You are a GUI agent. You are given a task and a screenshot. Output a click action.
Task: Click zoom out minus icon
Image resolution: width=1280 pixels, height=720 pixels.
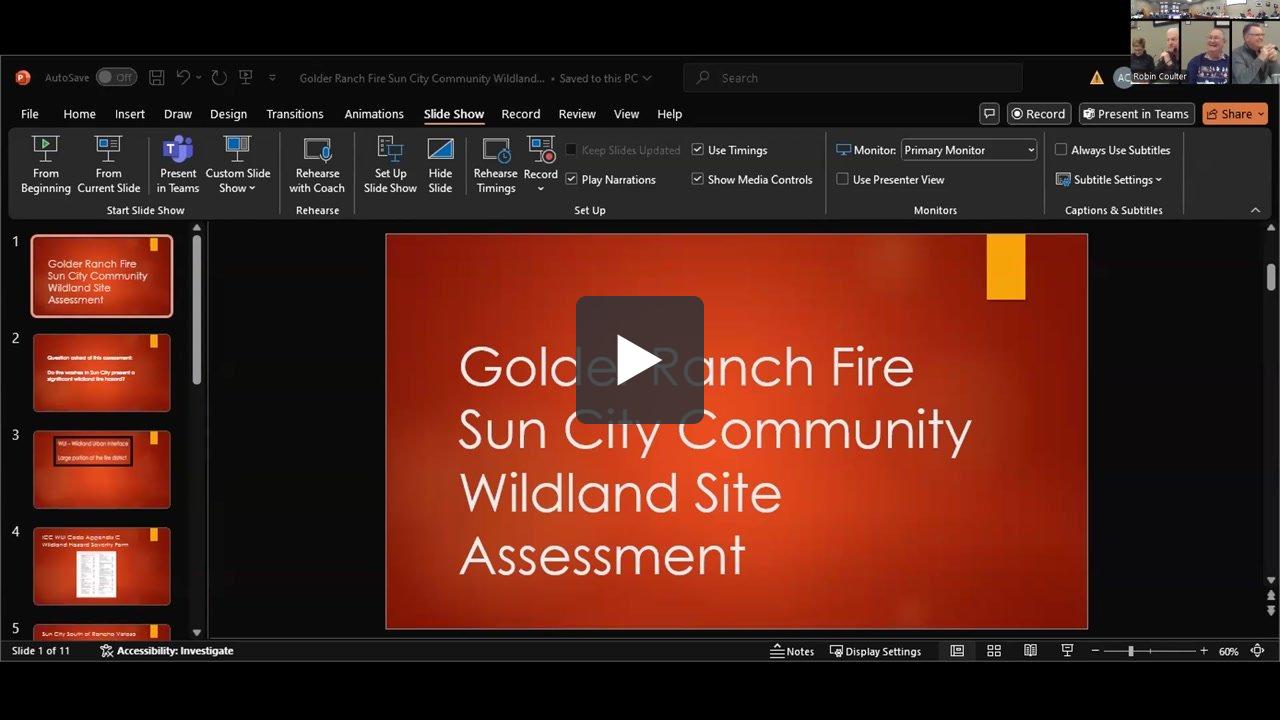[1095, 651]
